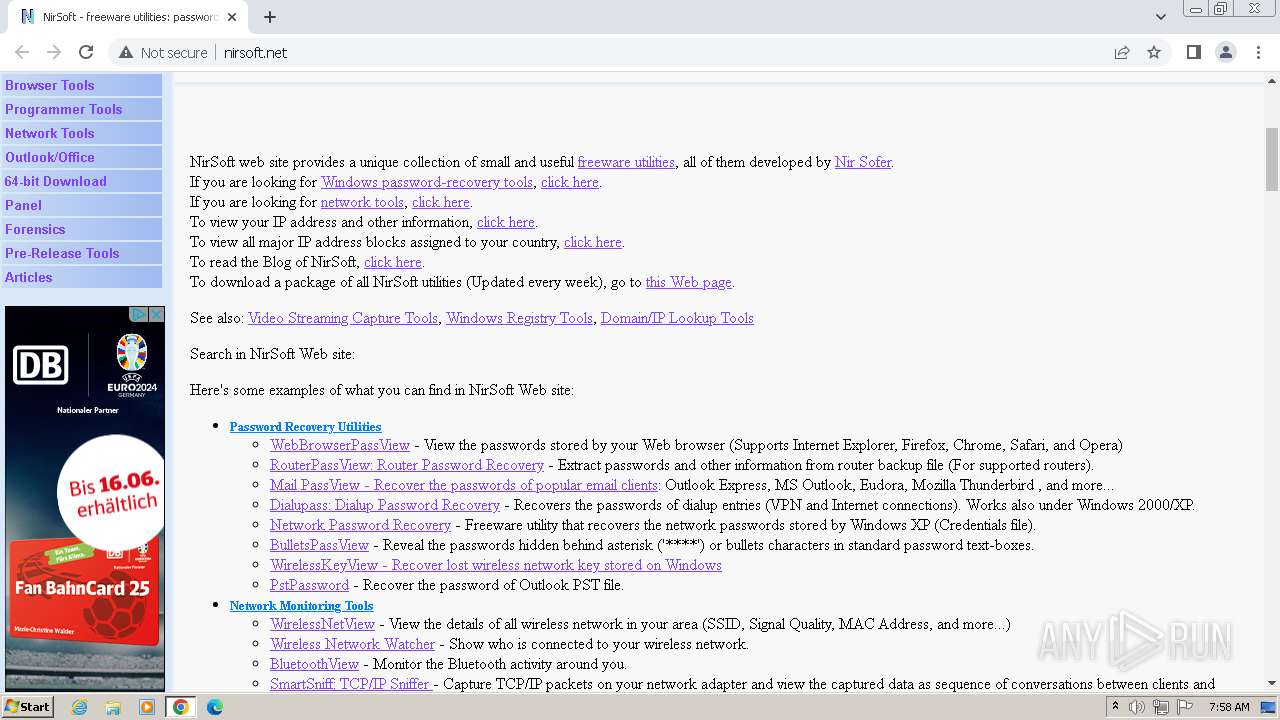Open Chrome three-dot menu
This screenshot has width=1280, height=720.
pos(1258,52)
